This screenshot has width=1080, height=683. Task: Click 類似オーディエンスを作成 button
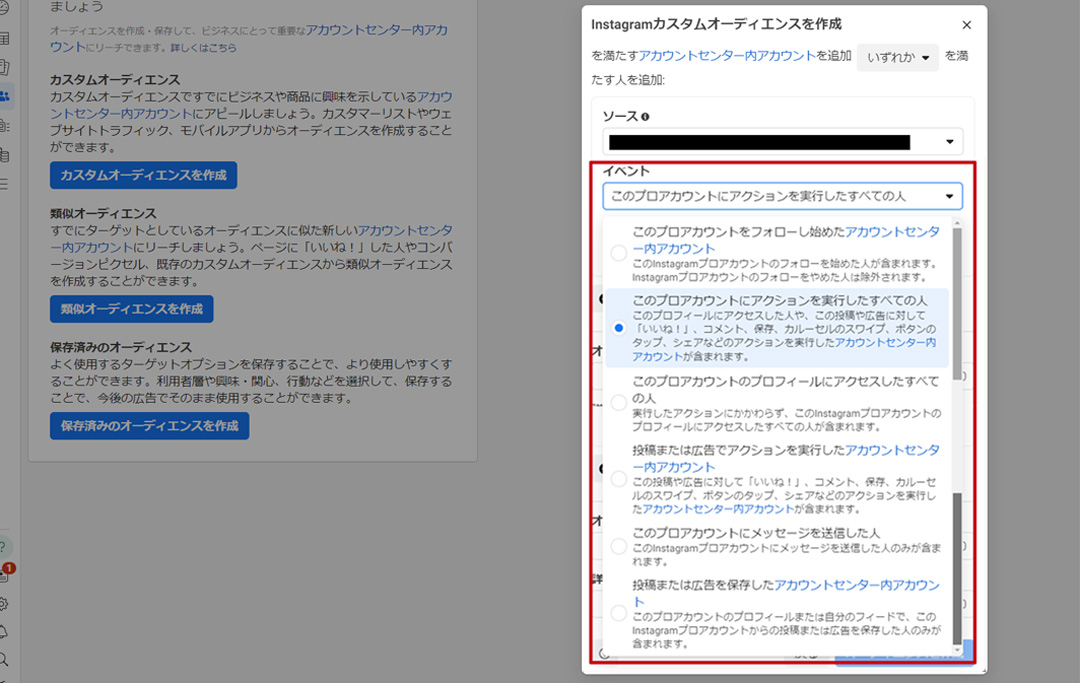tap(131, 309)
